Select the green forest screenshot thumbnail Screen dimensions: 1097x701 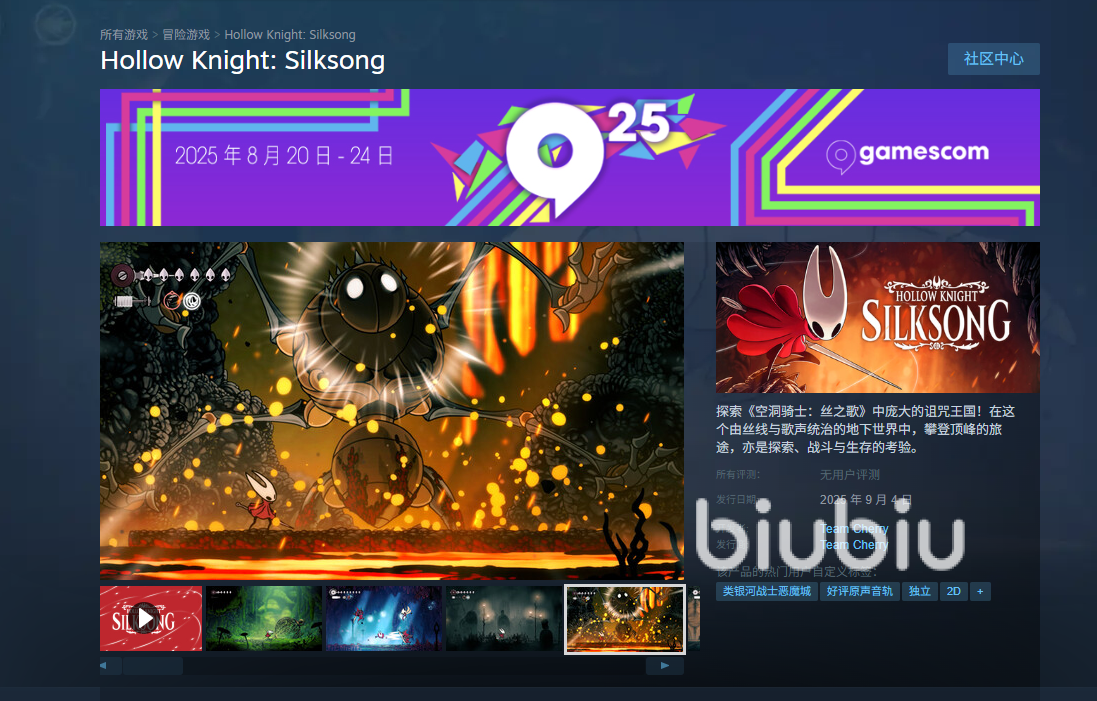264,618
